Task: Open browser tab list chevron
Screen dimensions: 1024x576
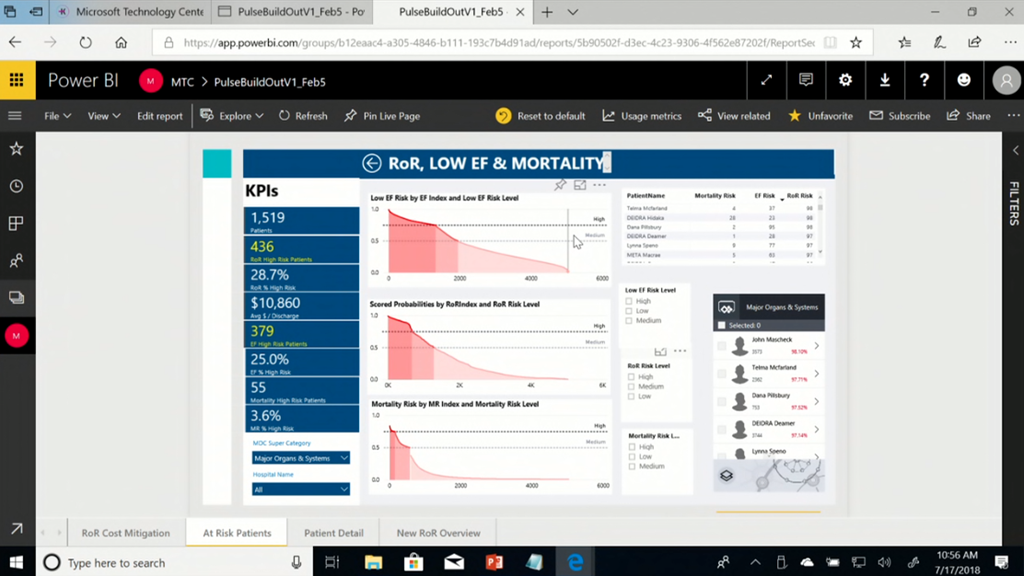Action: [x=573, y=12]
